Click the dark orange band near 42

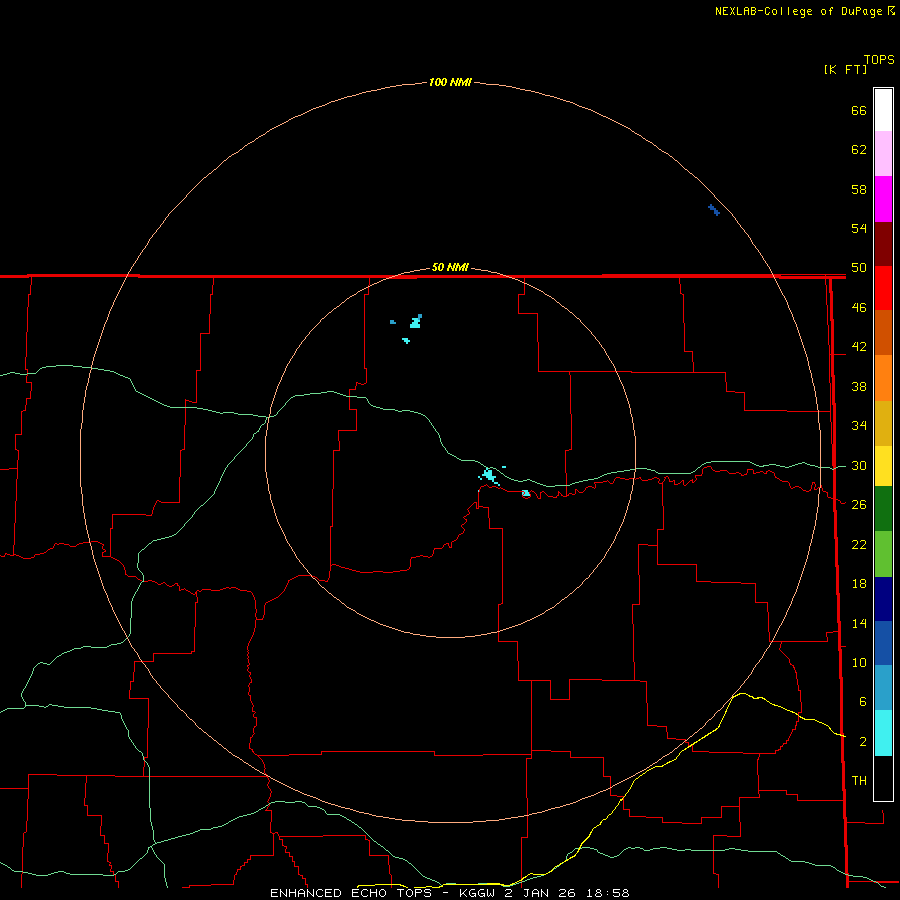pyautogui.click(x=883, y=333)
